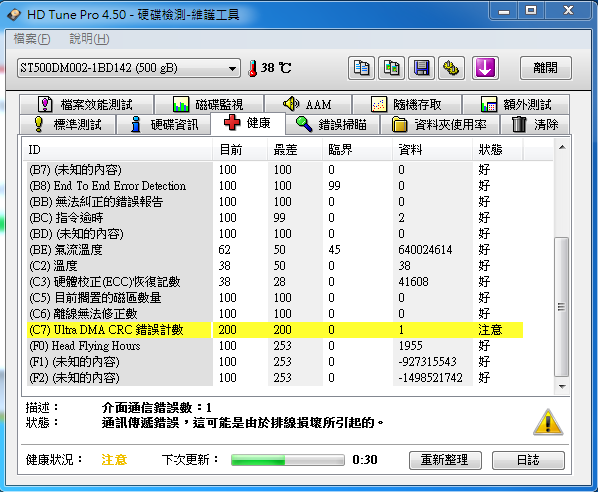
Task: Click the description text 介面通信錯誤數：1
Action: point(157,408)
